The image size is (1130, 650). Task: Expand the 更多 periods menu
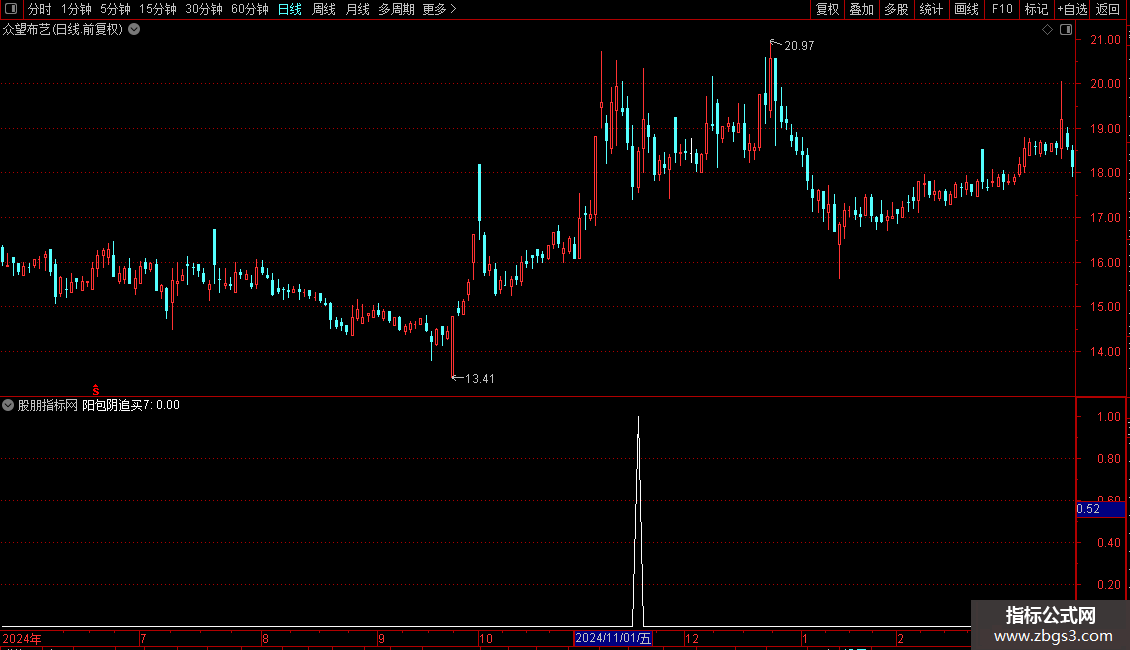click(x=440, y=9)
